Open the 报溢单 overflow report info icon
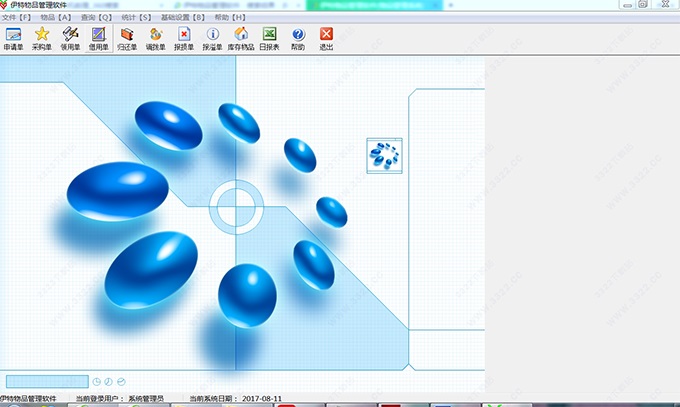This screenshot has width=680, height=407. [212, 39]
